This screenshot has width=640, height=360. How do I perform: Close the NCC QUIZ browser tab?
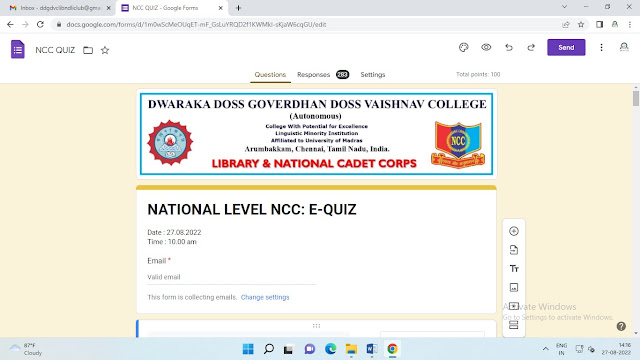coord(221,8)
